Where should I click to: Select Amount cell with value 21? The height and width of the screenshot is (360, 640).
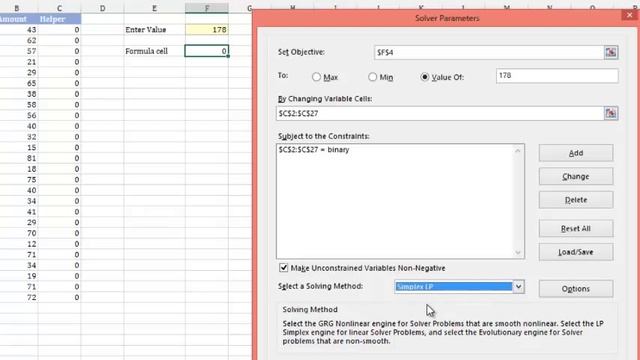point(19,62)
